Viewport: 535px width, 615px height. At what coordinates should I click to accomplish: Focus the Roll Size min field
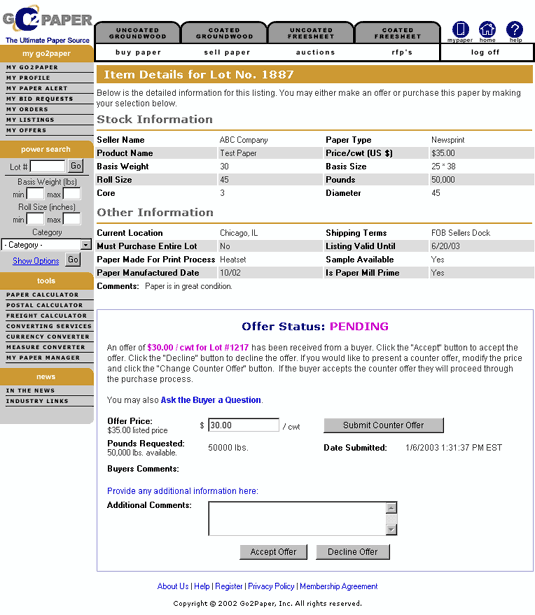(35, 219)
